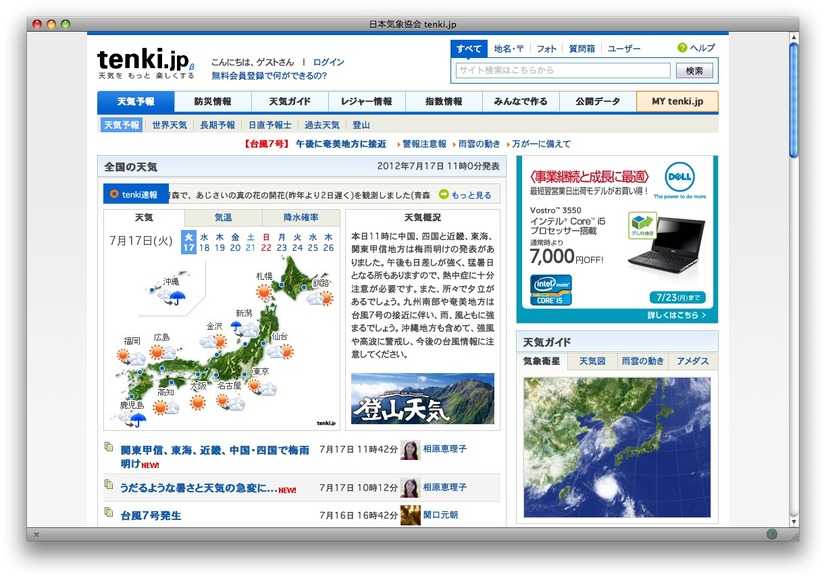
Task: Select the 地名・〒 search category tab
Action: click(x=508, y=48)
